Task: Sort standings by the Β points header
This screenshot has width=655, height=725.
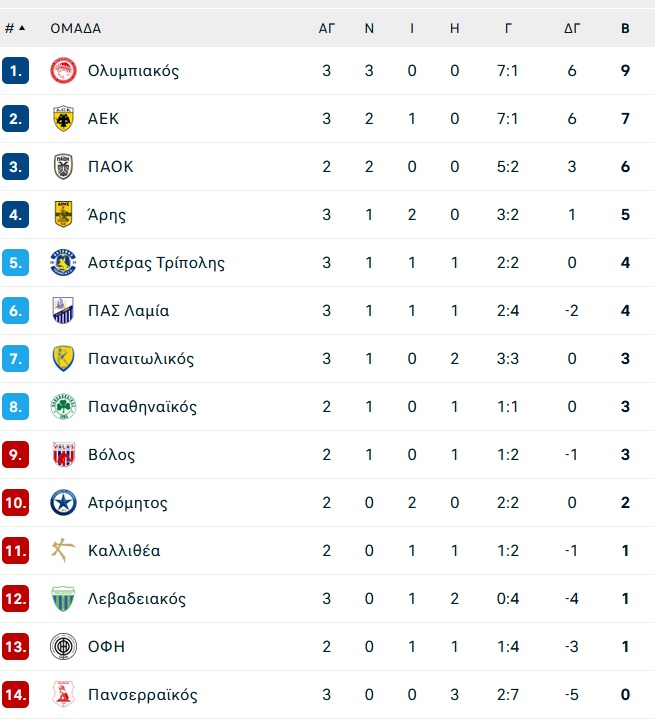Action: pyautogui.click(x=625, y=28)
